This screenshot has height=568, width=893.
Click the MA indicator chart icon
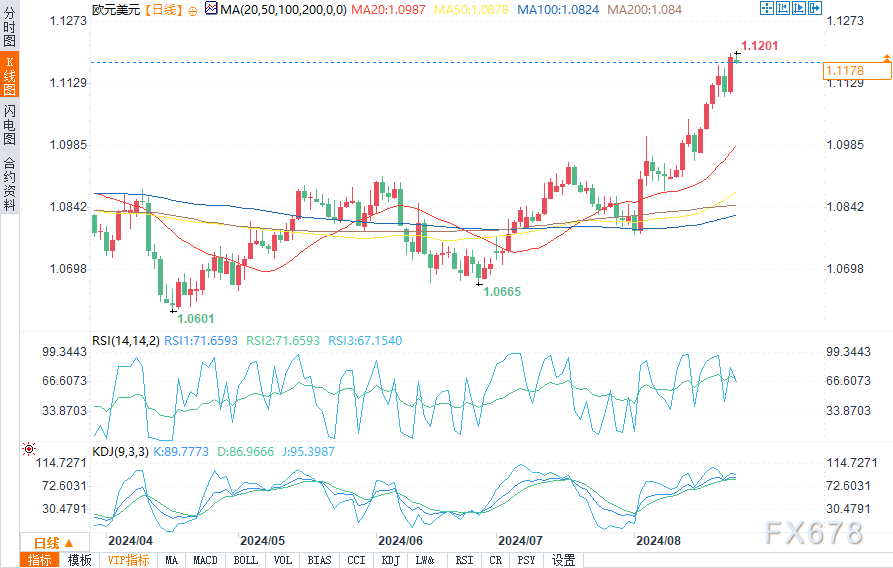(211, 9)
